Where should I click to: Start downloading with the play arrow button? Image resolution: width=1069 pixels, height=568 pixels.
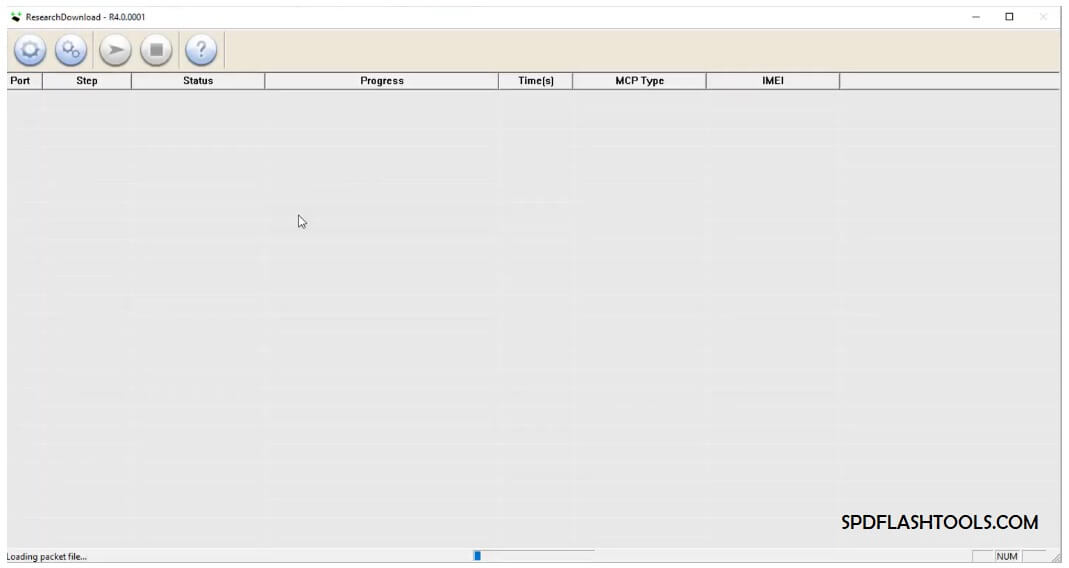coord(115,50)
